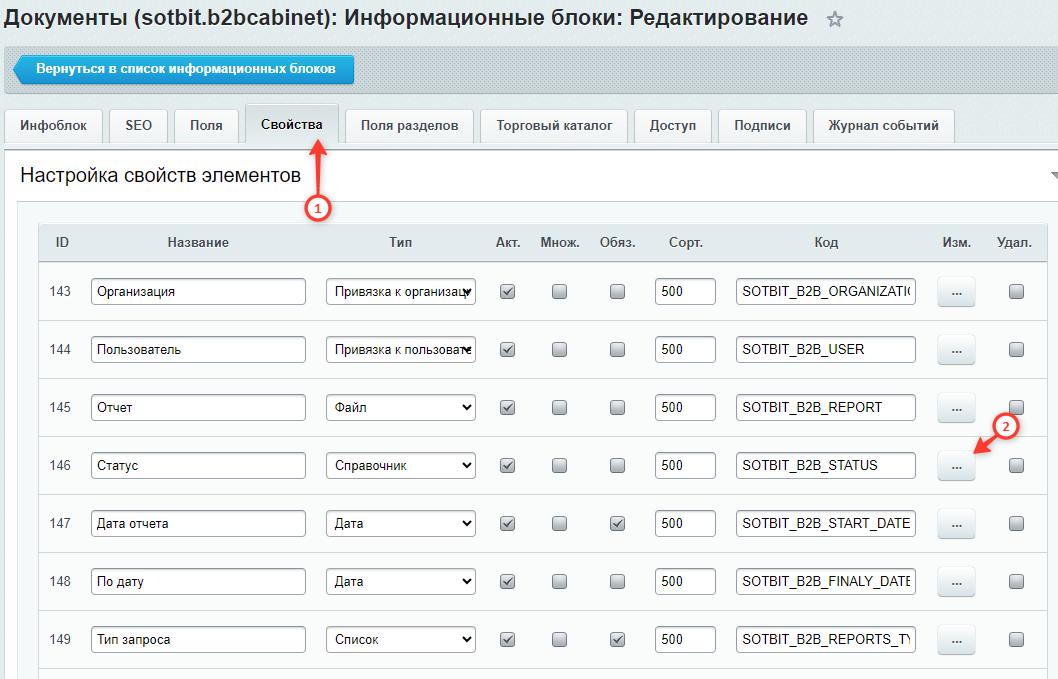
Task: Edit sort value for Отчет row
Action: pyautogui.click(x=685, y=408)
